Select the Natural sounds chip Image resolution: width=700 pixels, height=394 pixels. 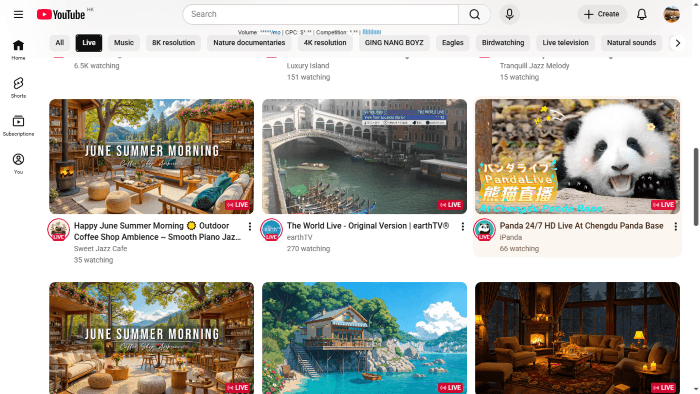coord(631,43)
